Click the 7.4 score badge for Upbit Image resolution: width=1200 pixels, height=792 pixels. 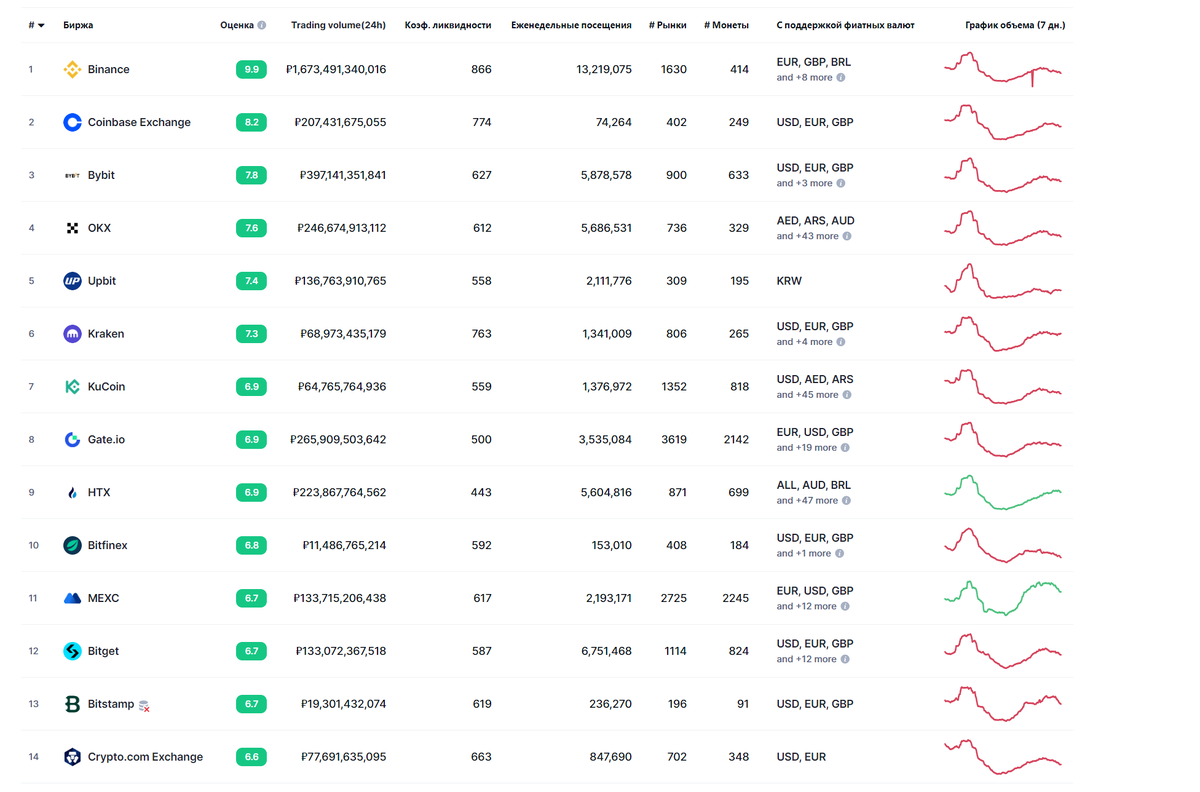pos(251,281)
